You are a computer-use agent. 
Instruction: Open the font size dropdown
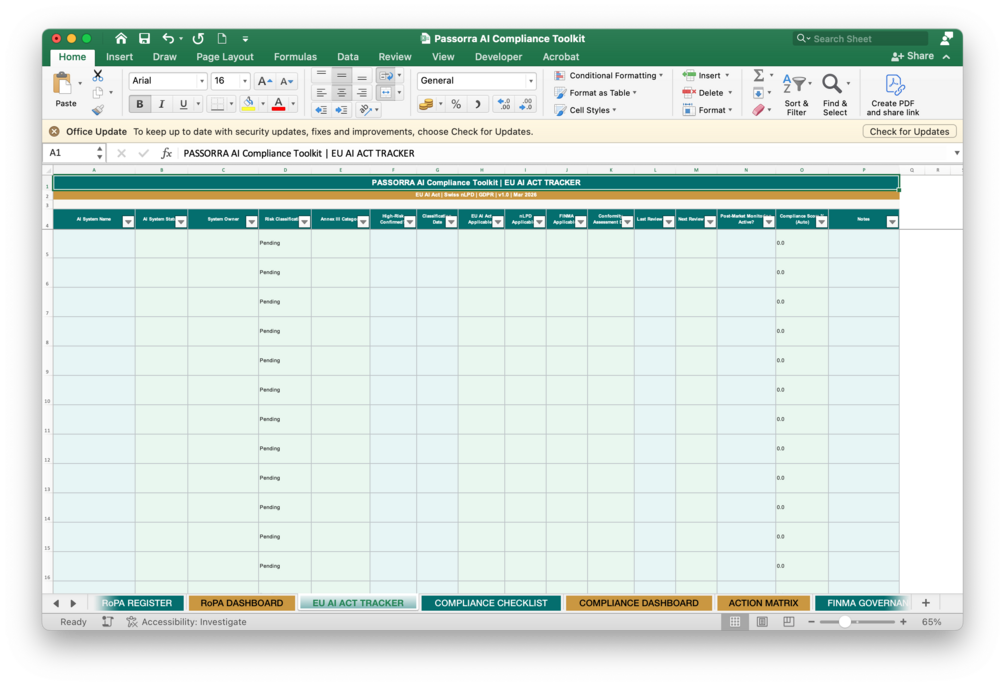tap(244, 81)
